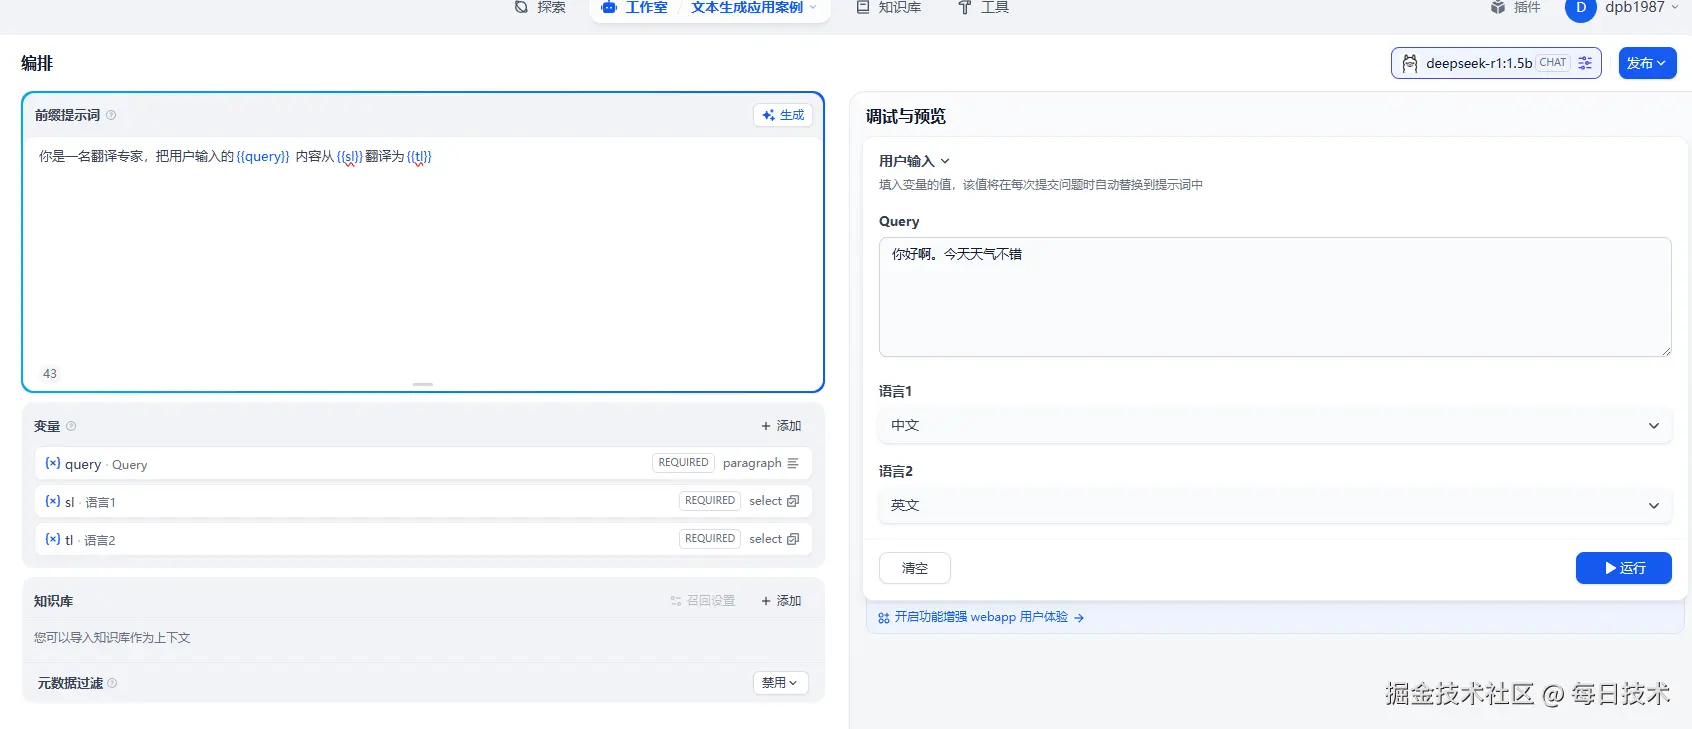Image resolution: width=1692 pixels, height=729 pixels.
Task: Click 召回设置 retrieval settings
Action: pyautogui.click(x=703, y=601)
